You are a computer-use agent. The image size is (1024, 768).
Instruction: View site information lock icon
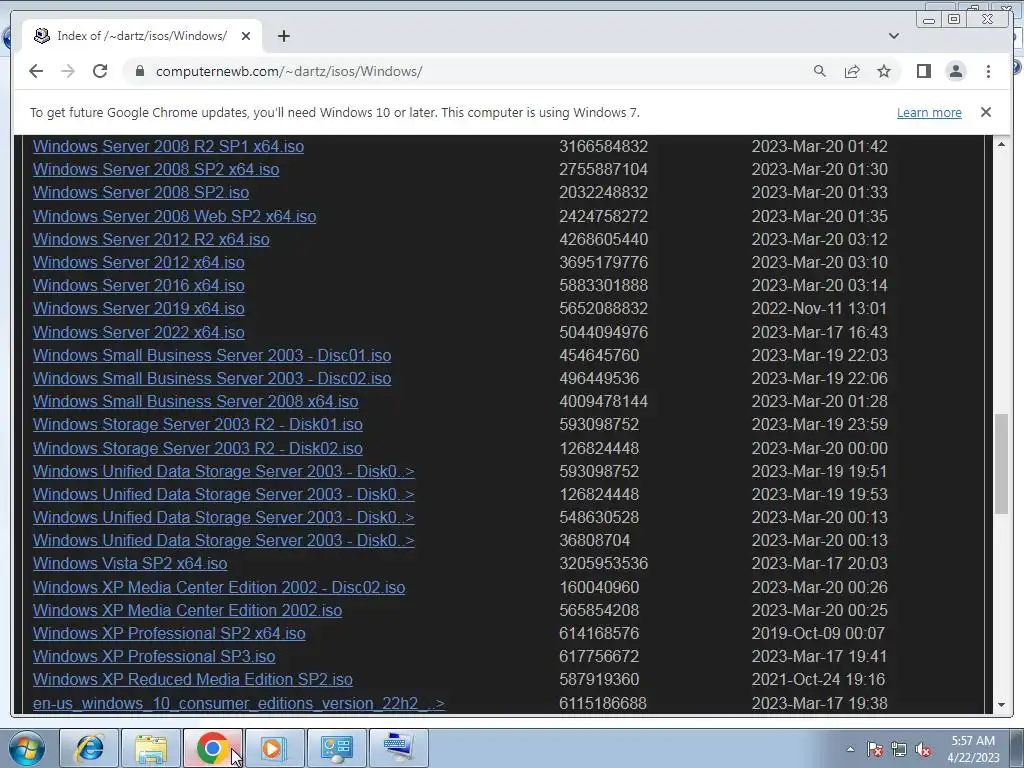(x=140, y=71)
